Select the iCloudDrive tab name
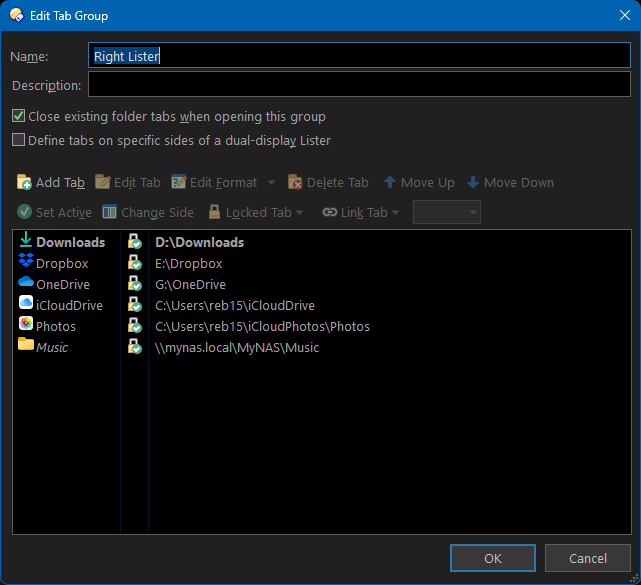The width and height of the screenshot is (641, 585). (69, 305)
